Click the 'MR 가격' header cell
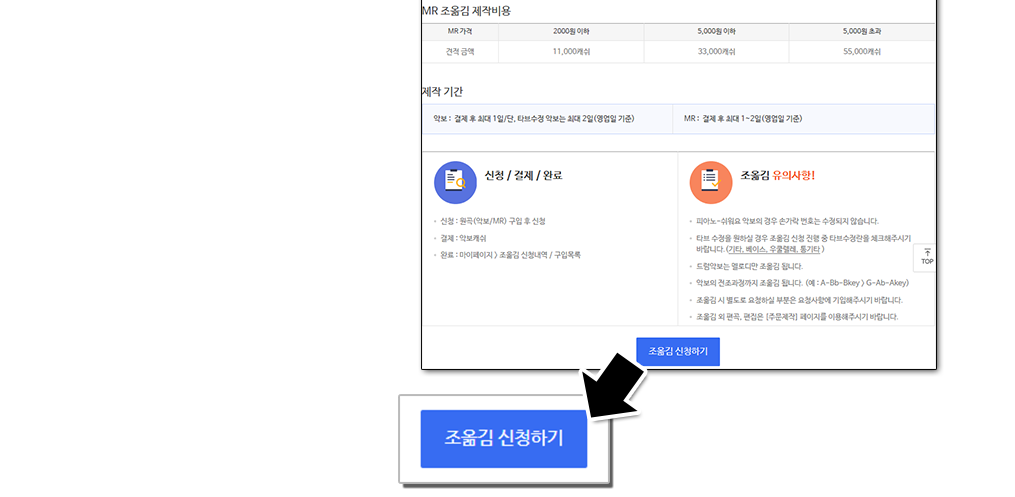The image size is (1015, 497). click(460, 32)
